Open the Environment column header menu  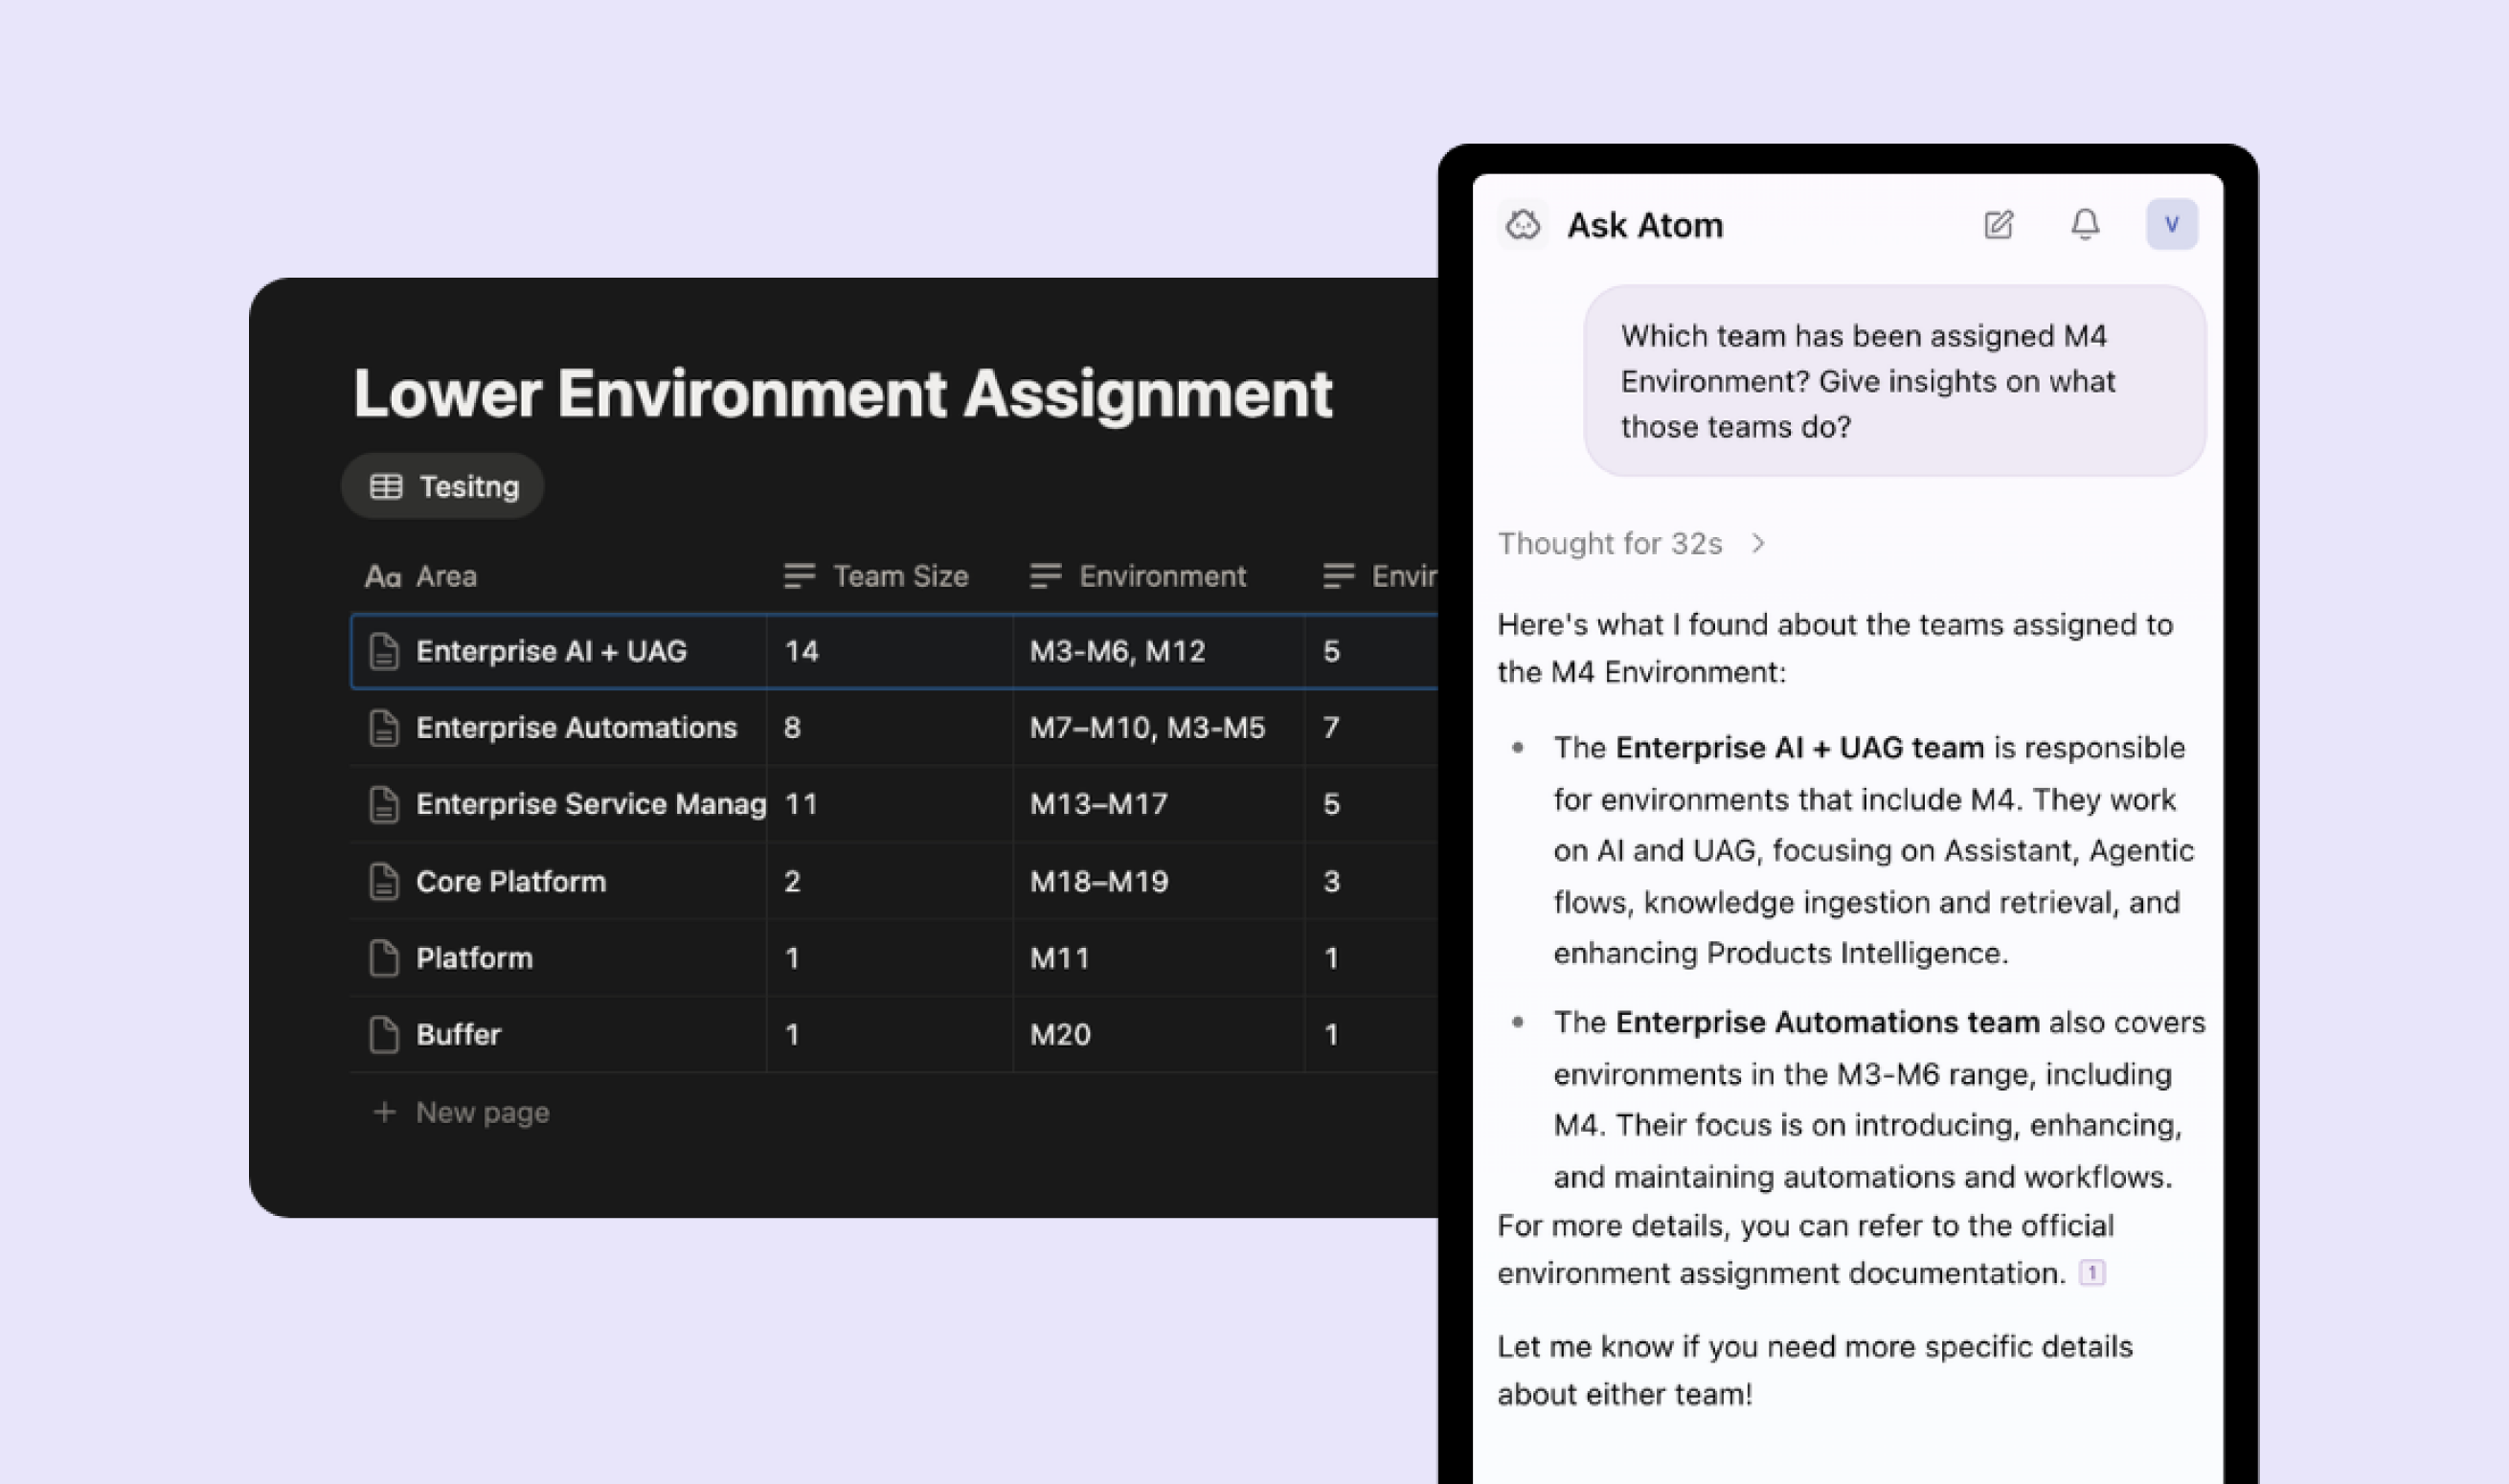[x=1138, y=577]
